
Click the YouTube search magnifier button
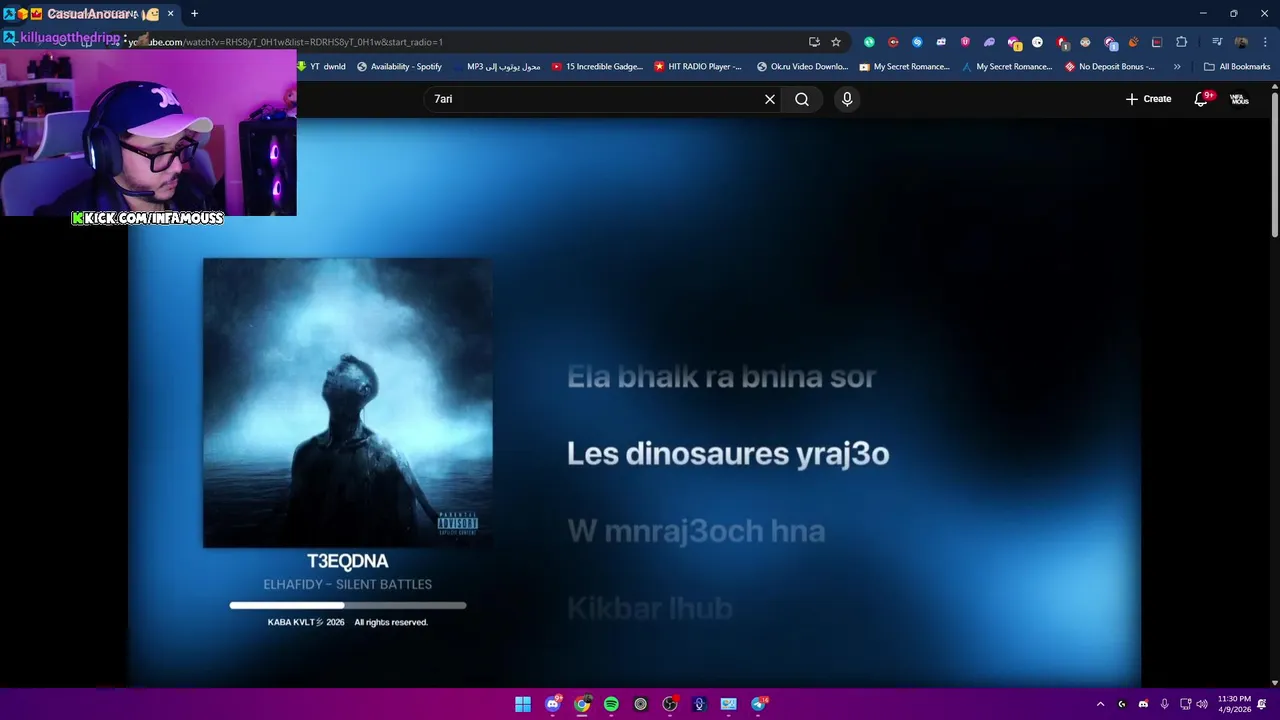click(802, 99)
